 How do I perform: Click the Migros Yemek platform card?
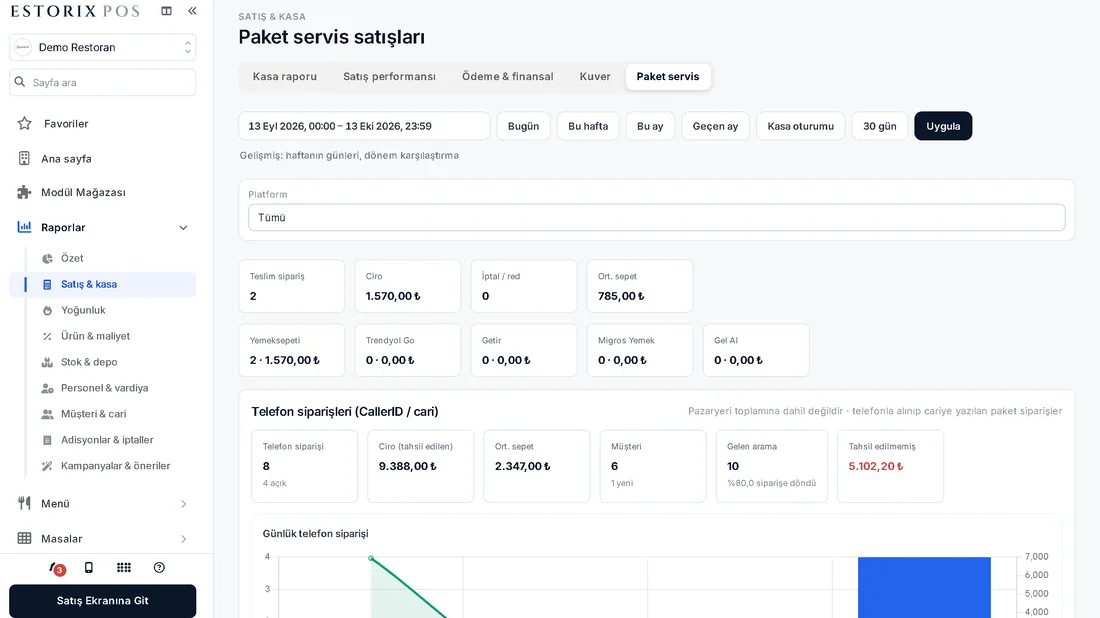(640, 350)
